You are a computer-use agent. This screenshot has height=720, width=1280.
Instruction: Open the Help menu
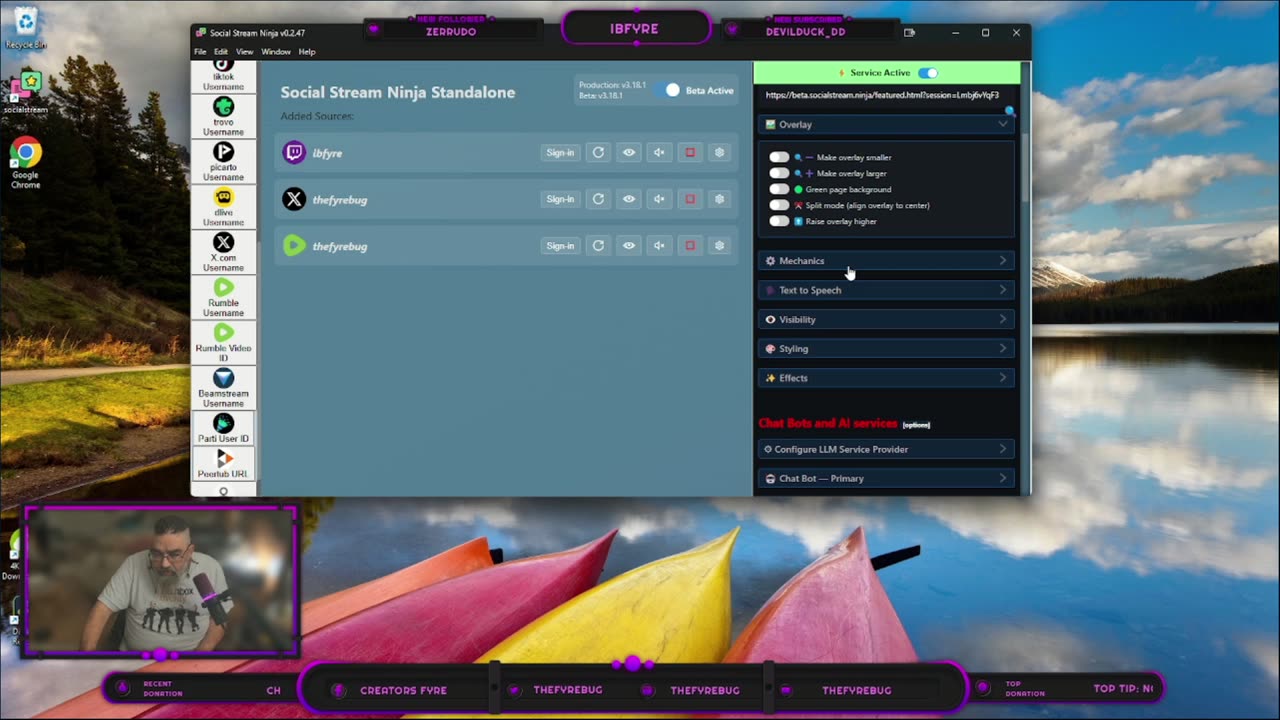click(307, 52)
